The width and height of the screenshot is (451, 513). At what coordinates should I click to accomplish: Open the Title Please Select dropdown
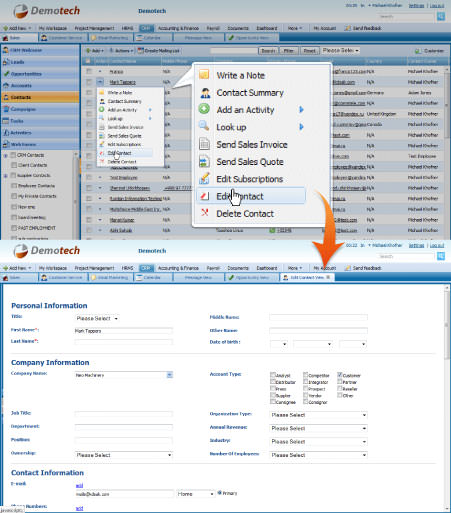click(97, 318)
